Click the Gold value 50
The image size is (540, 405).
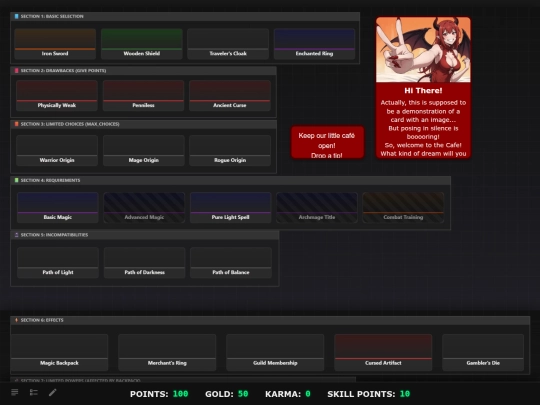tap(243, 394)
